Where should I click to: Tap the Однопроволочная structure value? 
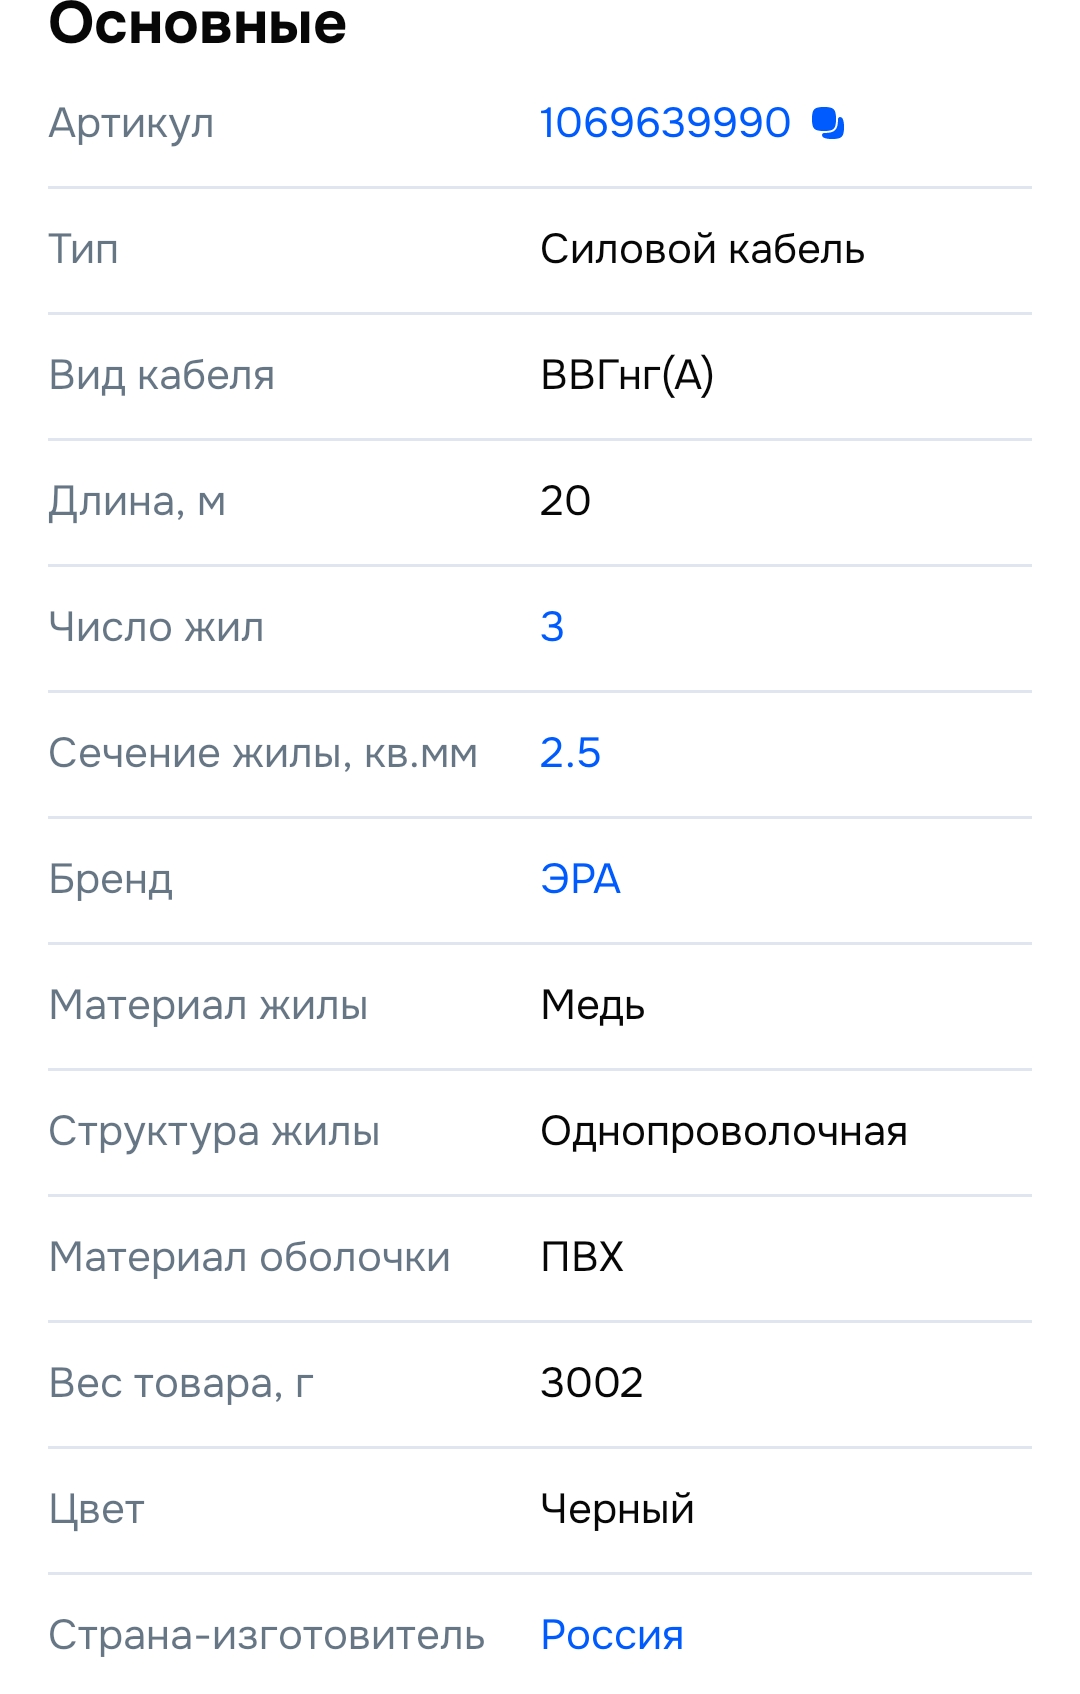(x=723, y=1131)
